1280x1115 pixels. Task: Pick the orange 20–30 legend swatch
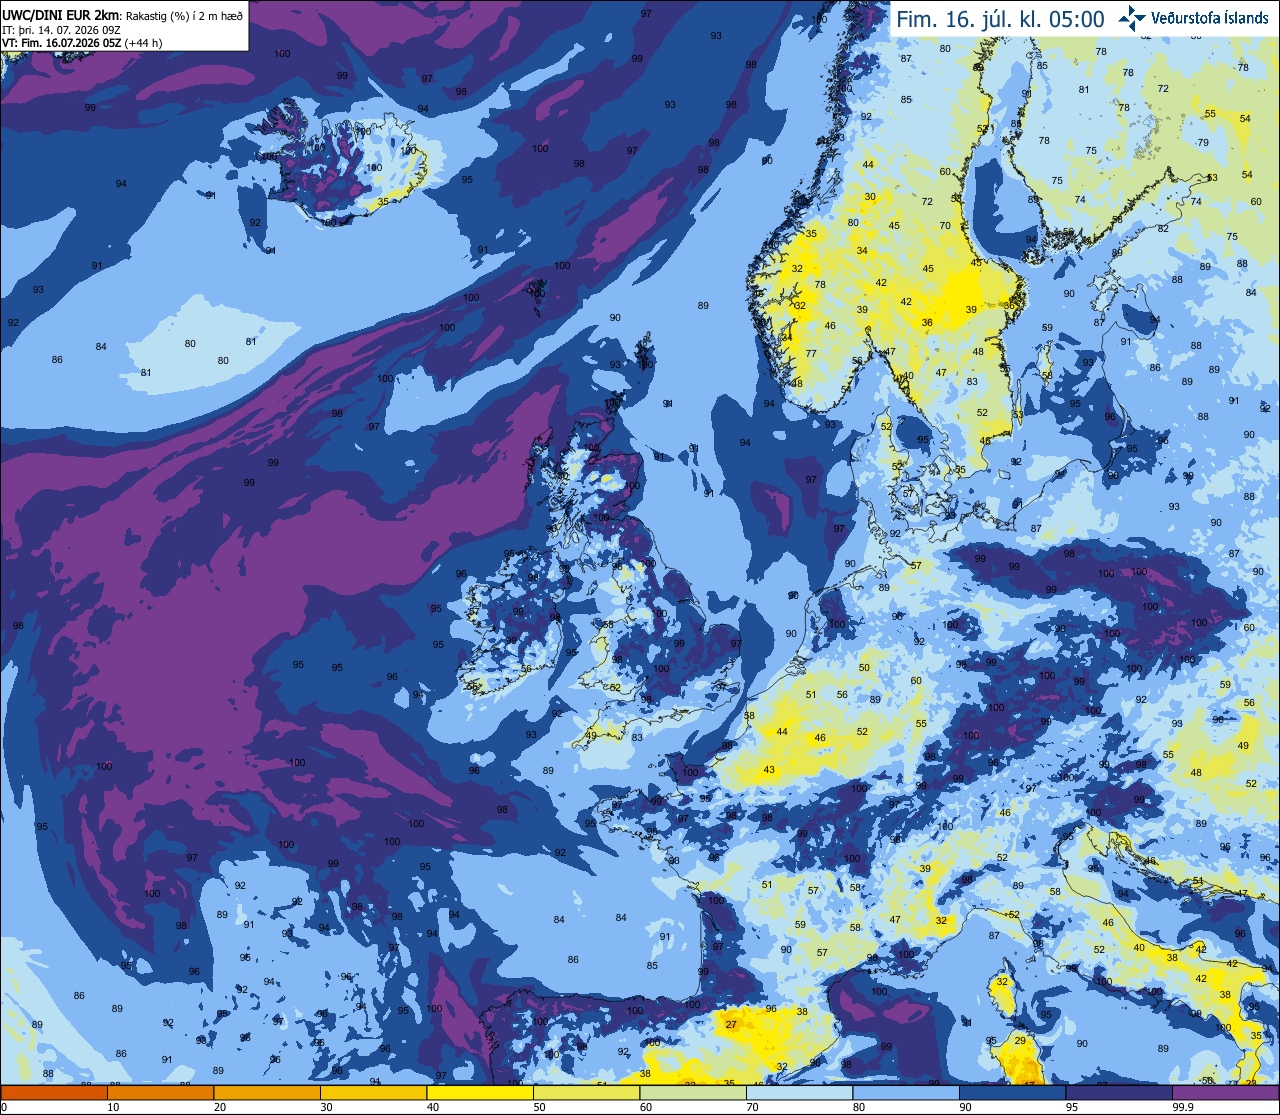click(267, 1093)
